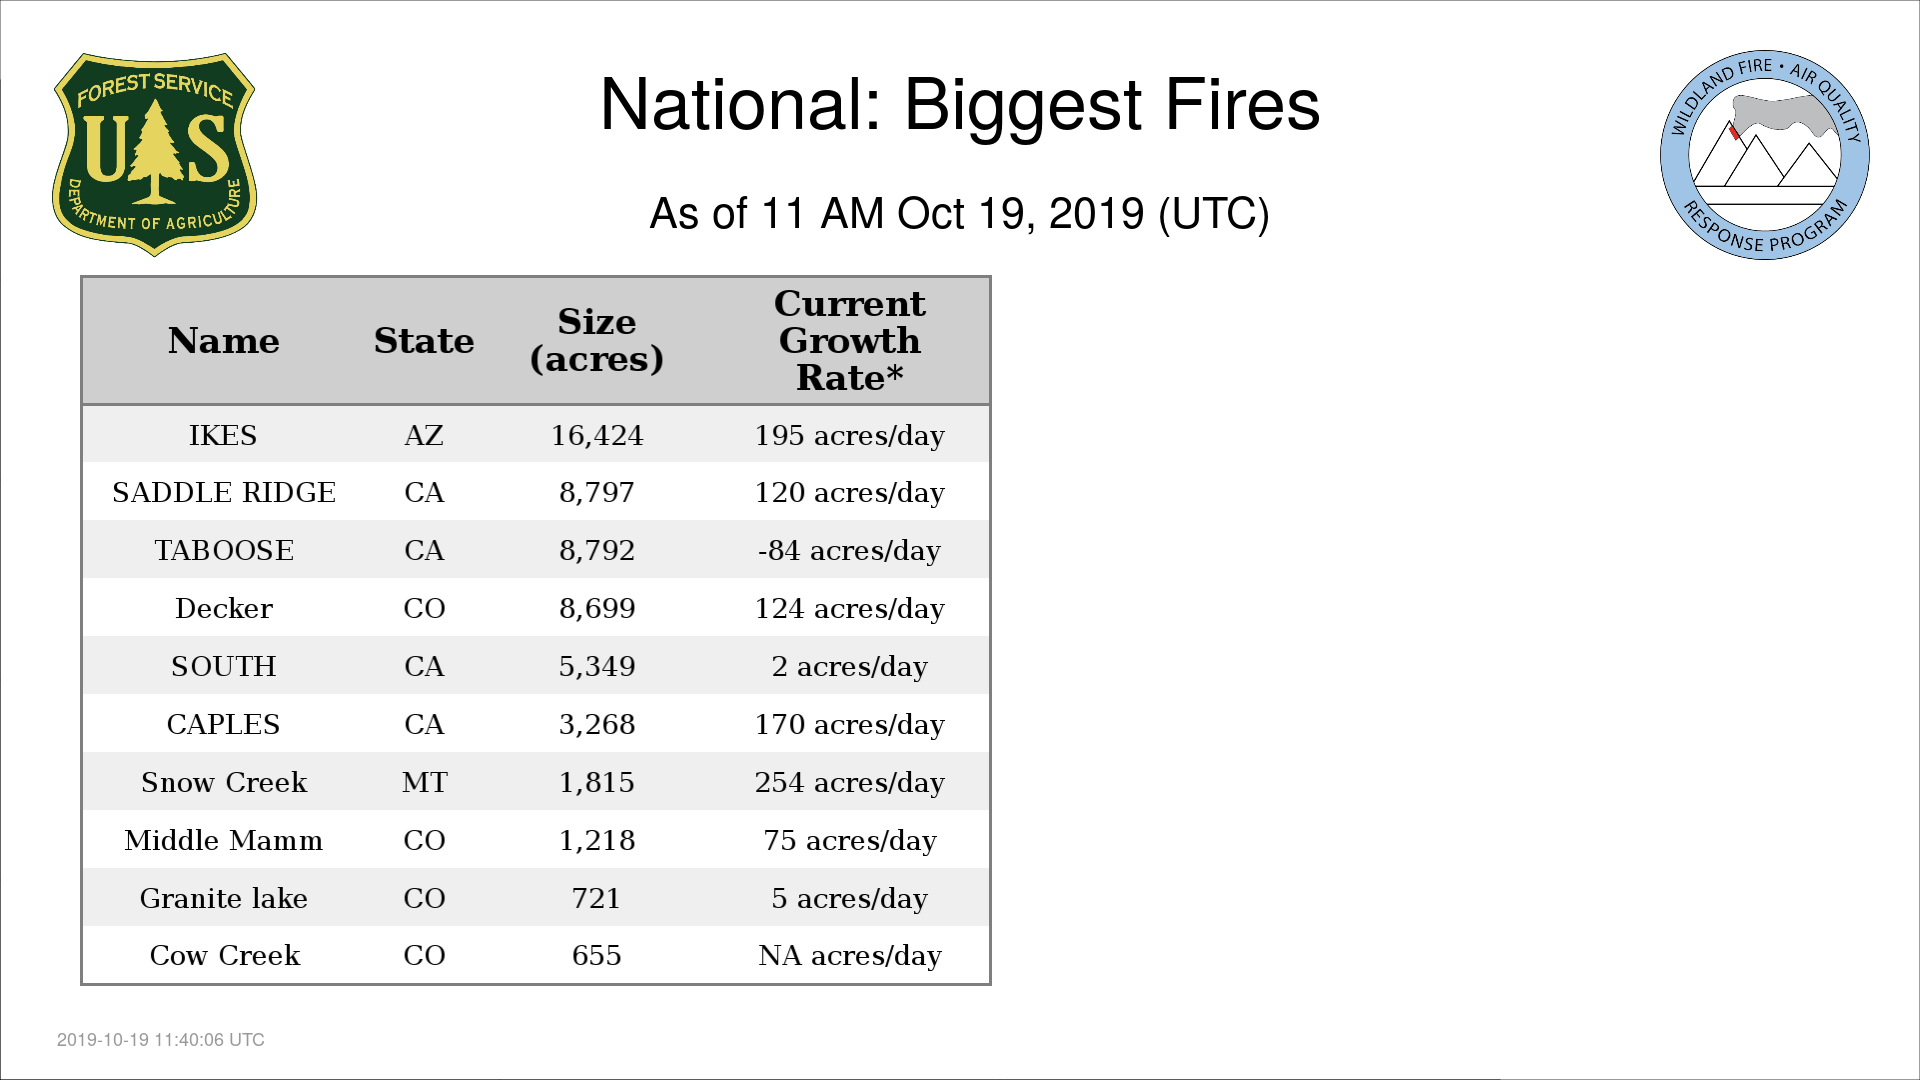Click the Current Growth Rate column header

(850, 340)
